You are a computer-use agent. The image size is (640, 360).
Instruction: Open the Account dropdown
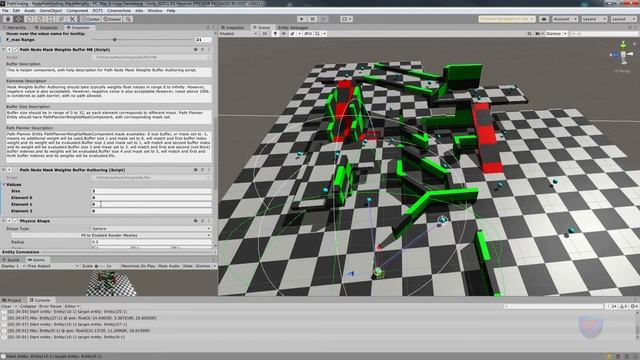point(564,19)
